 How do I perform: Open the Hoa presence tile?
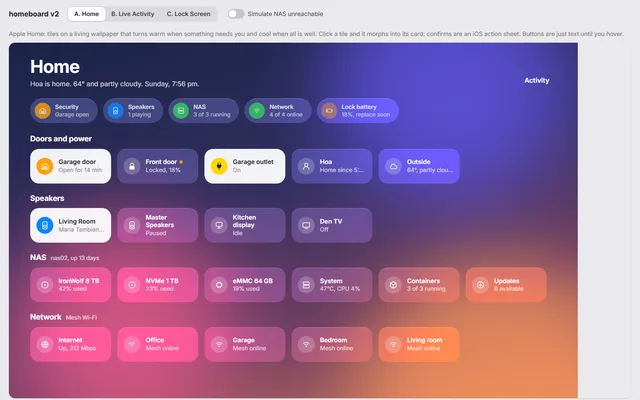click(332, 166)
